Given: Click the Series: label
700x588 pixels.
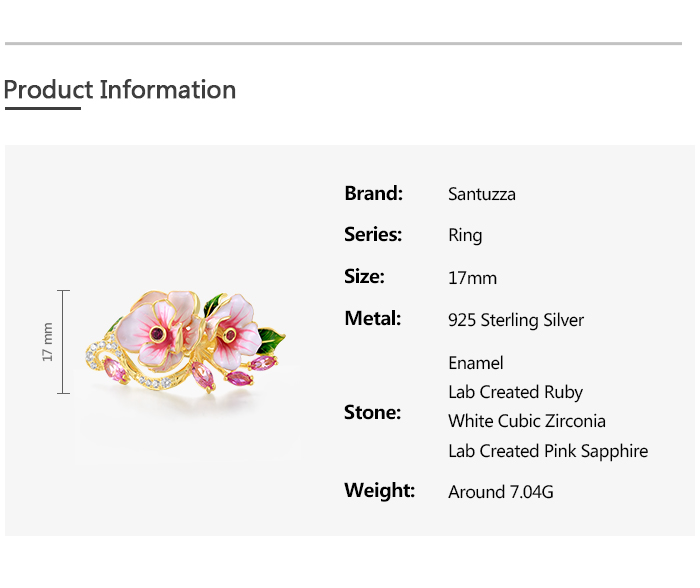Looking at the screenshot, I should (372, 235).
